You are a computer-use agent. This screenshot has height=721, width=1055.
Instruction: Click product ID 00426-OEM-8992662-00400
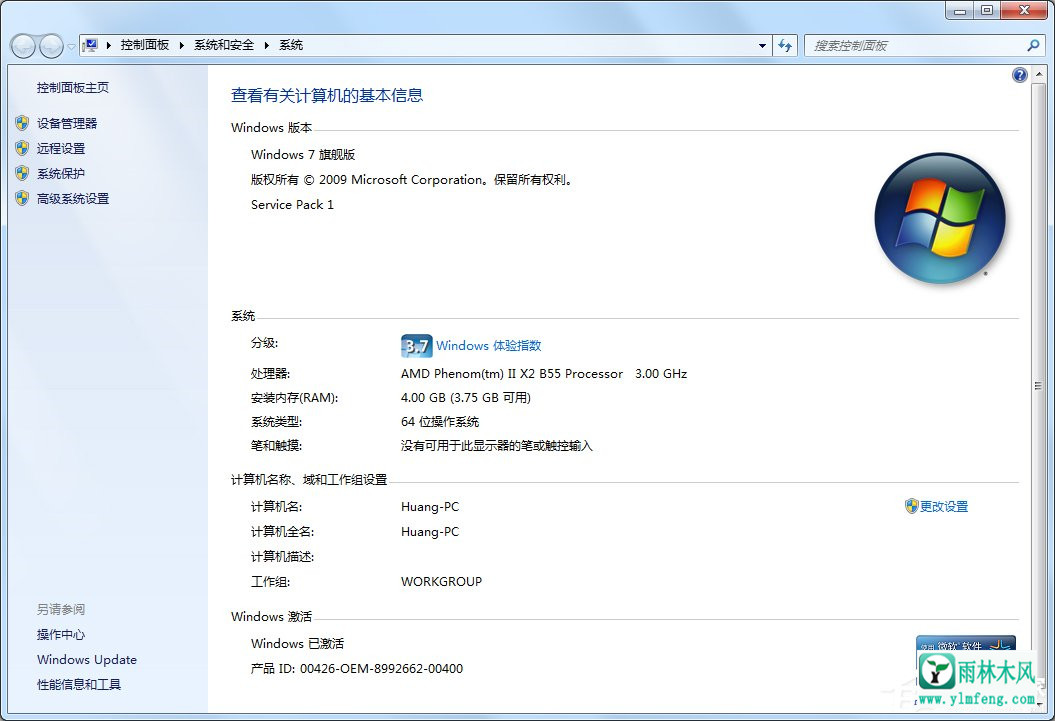pos(381,669)
